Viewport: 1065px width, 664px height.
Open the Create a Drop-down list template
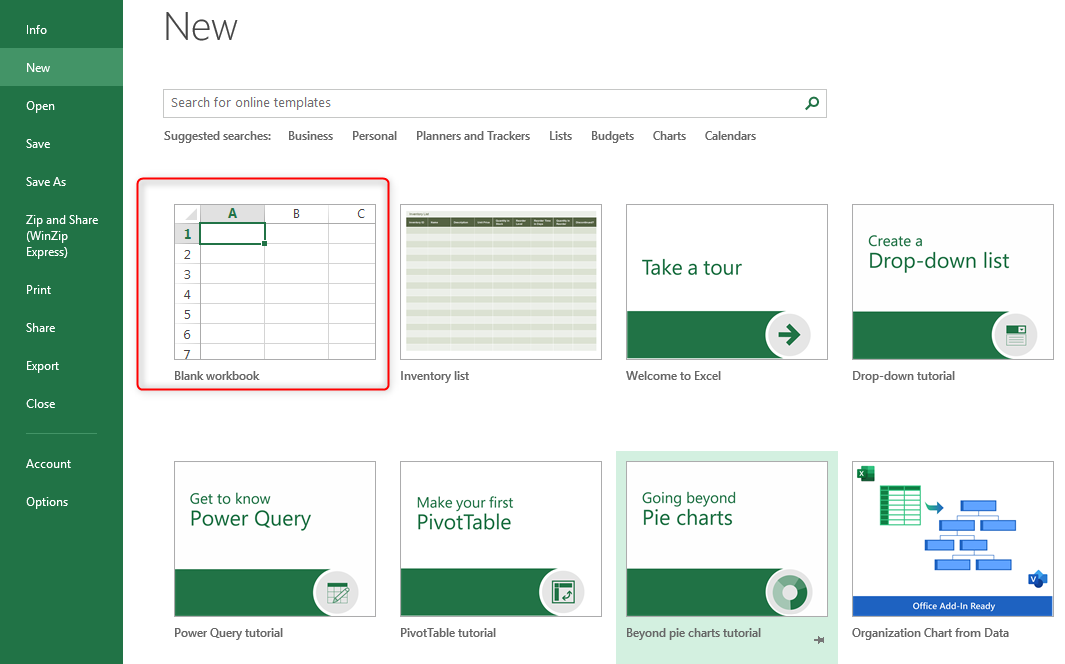tap(953, 282)
